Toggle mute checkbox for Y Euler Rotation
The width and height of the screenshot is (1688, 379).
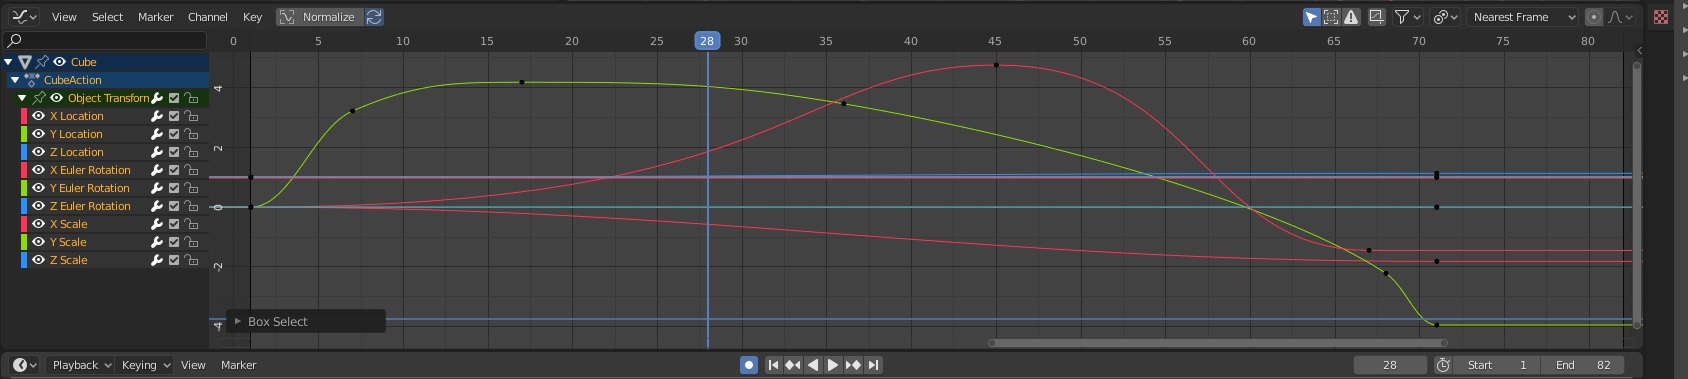click(174, 188)
